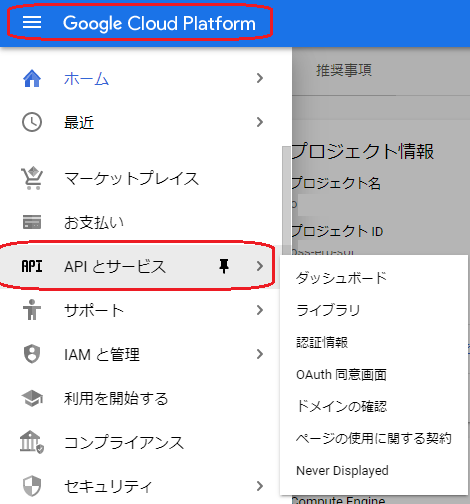Click the clock icon for 最近
Viewport: 470px width, 504px height.
[32, 122]
